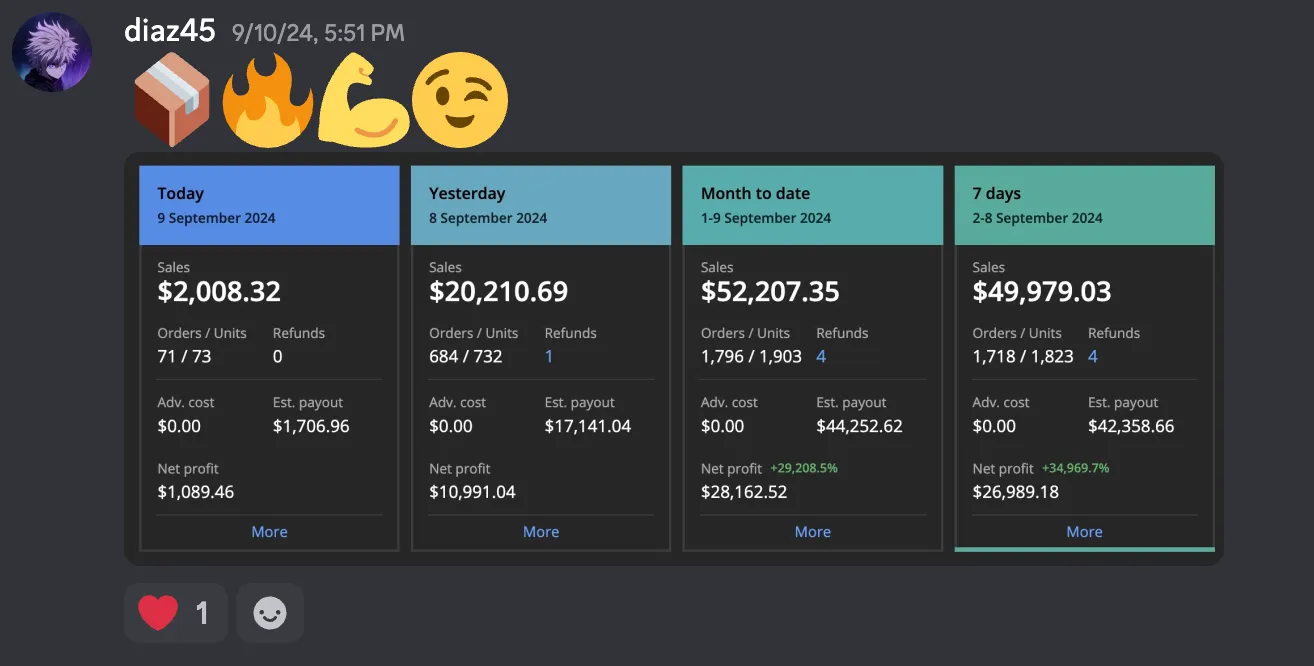This screenshot has height=666, width=1314.
Task: Click the +29,208.5% profit change
Action: pos(804,468)
